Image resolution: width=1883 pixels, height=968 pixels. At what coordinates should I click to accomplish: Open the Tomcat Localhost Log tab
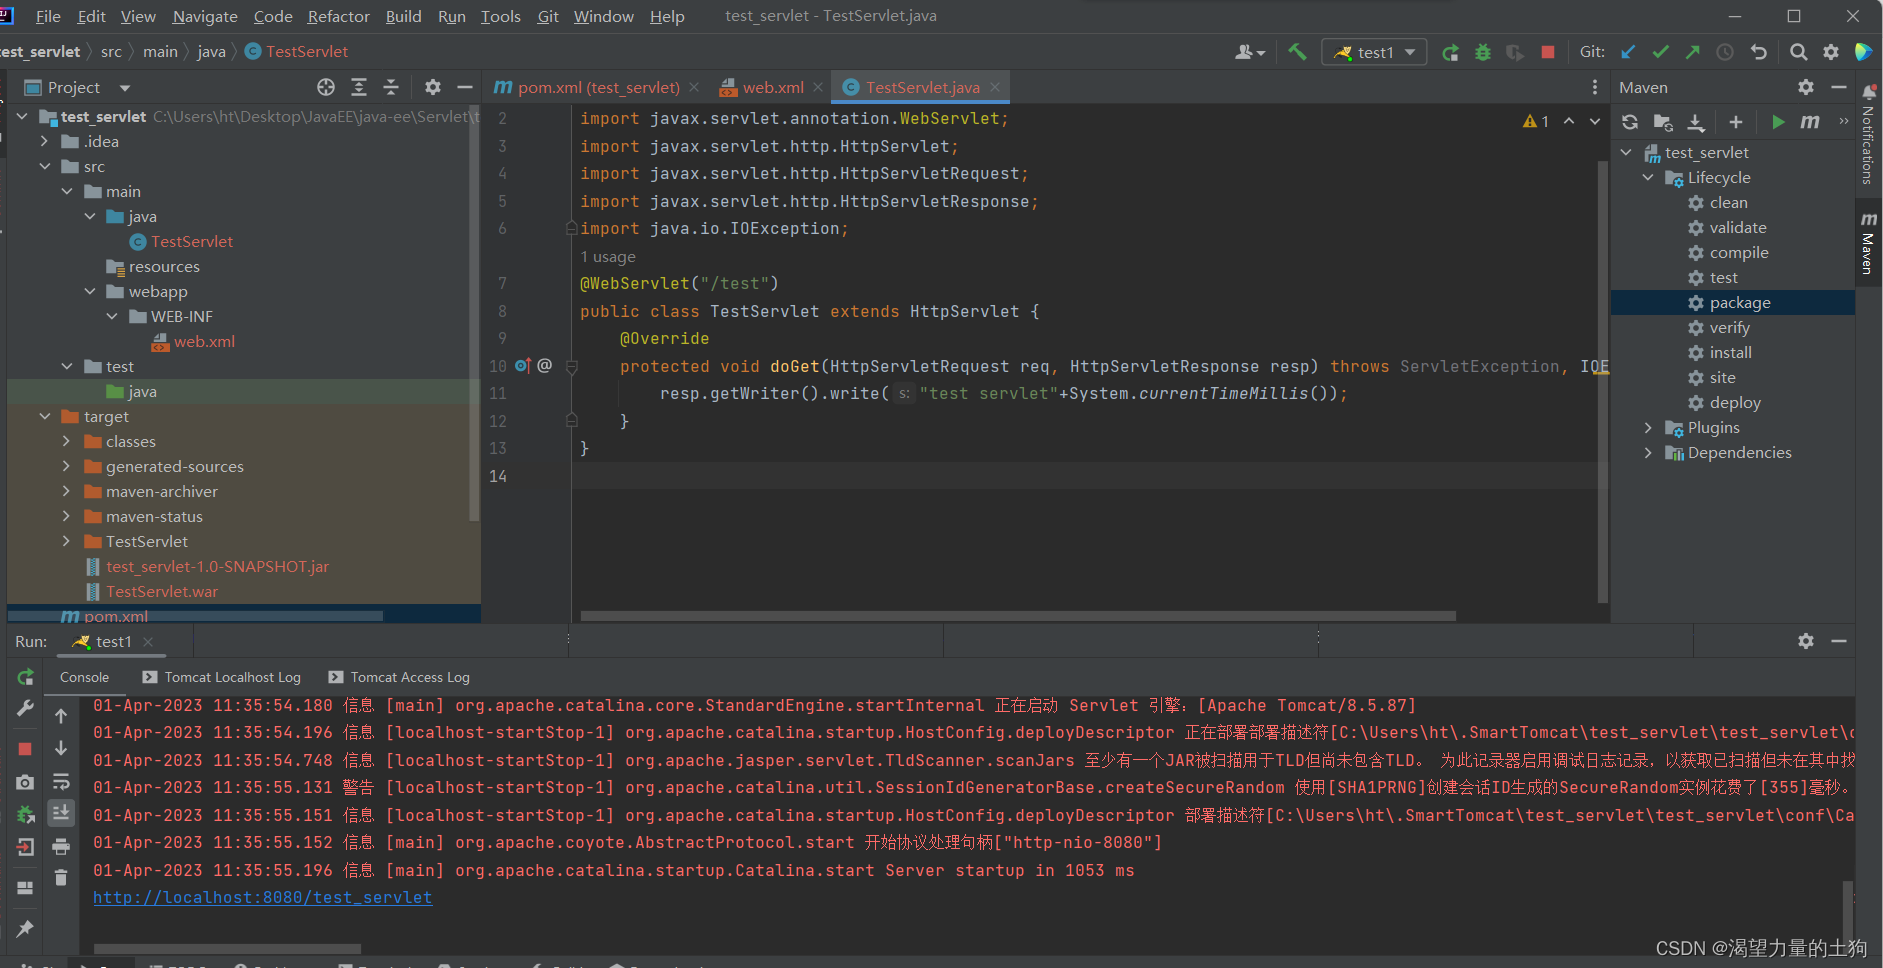tap(222, 677)
